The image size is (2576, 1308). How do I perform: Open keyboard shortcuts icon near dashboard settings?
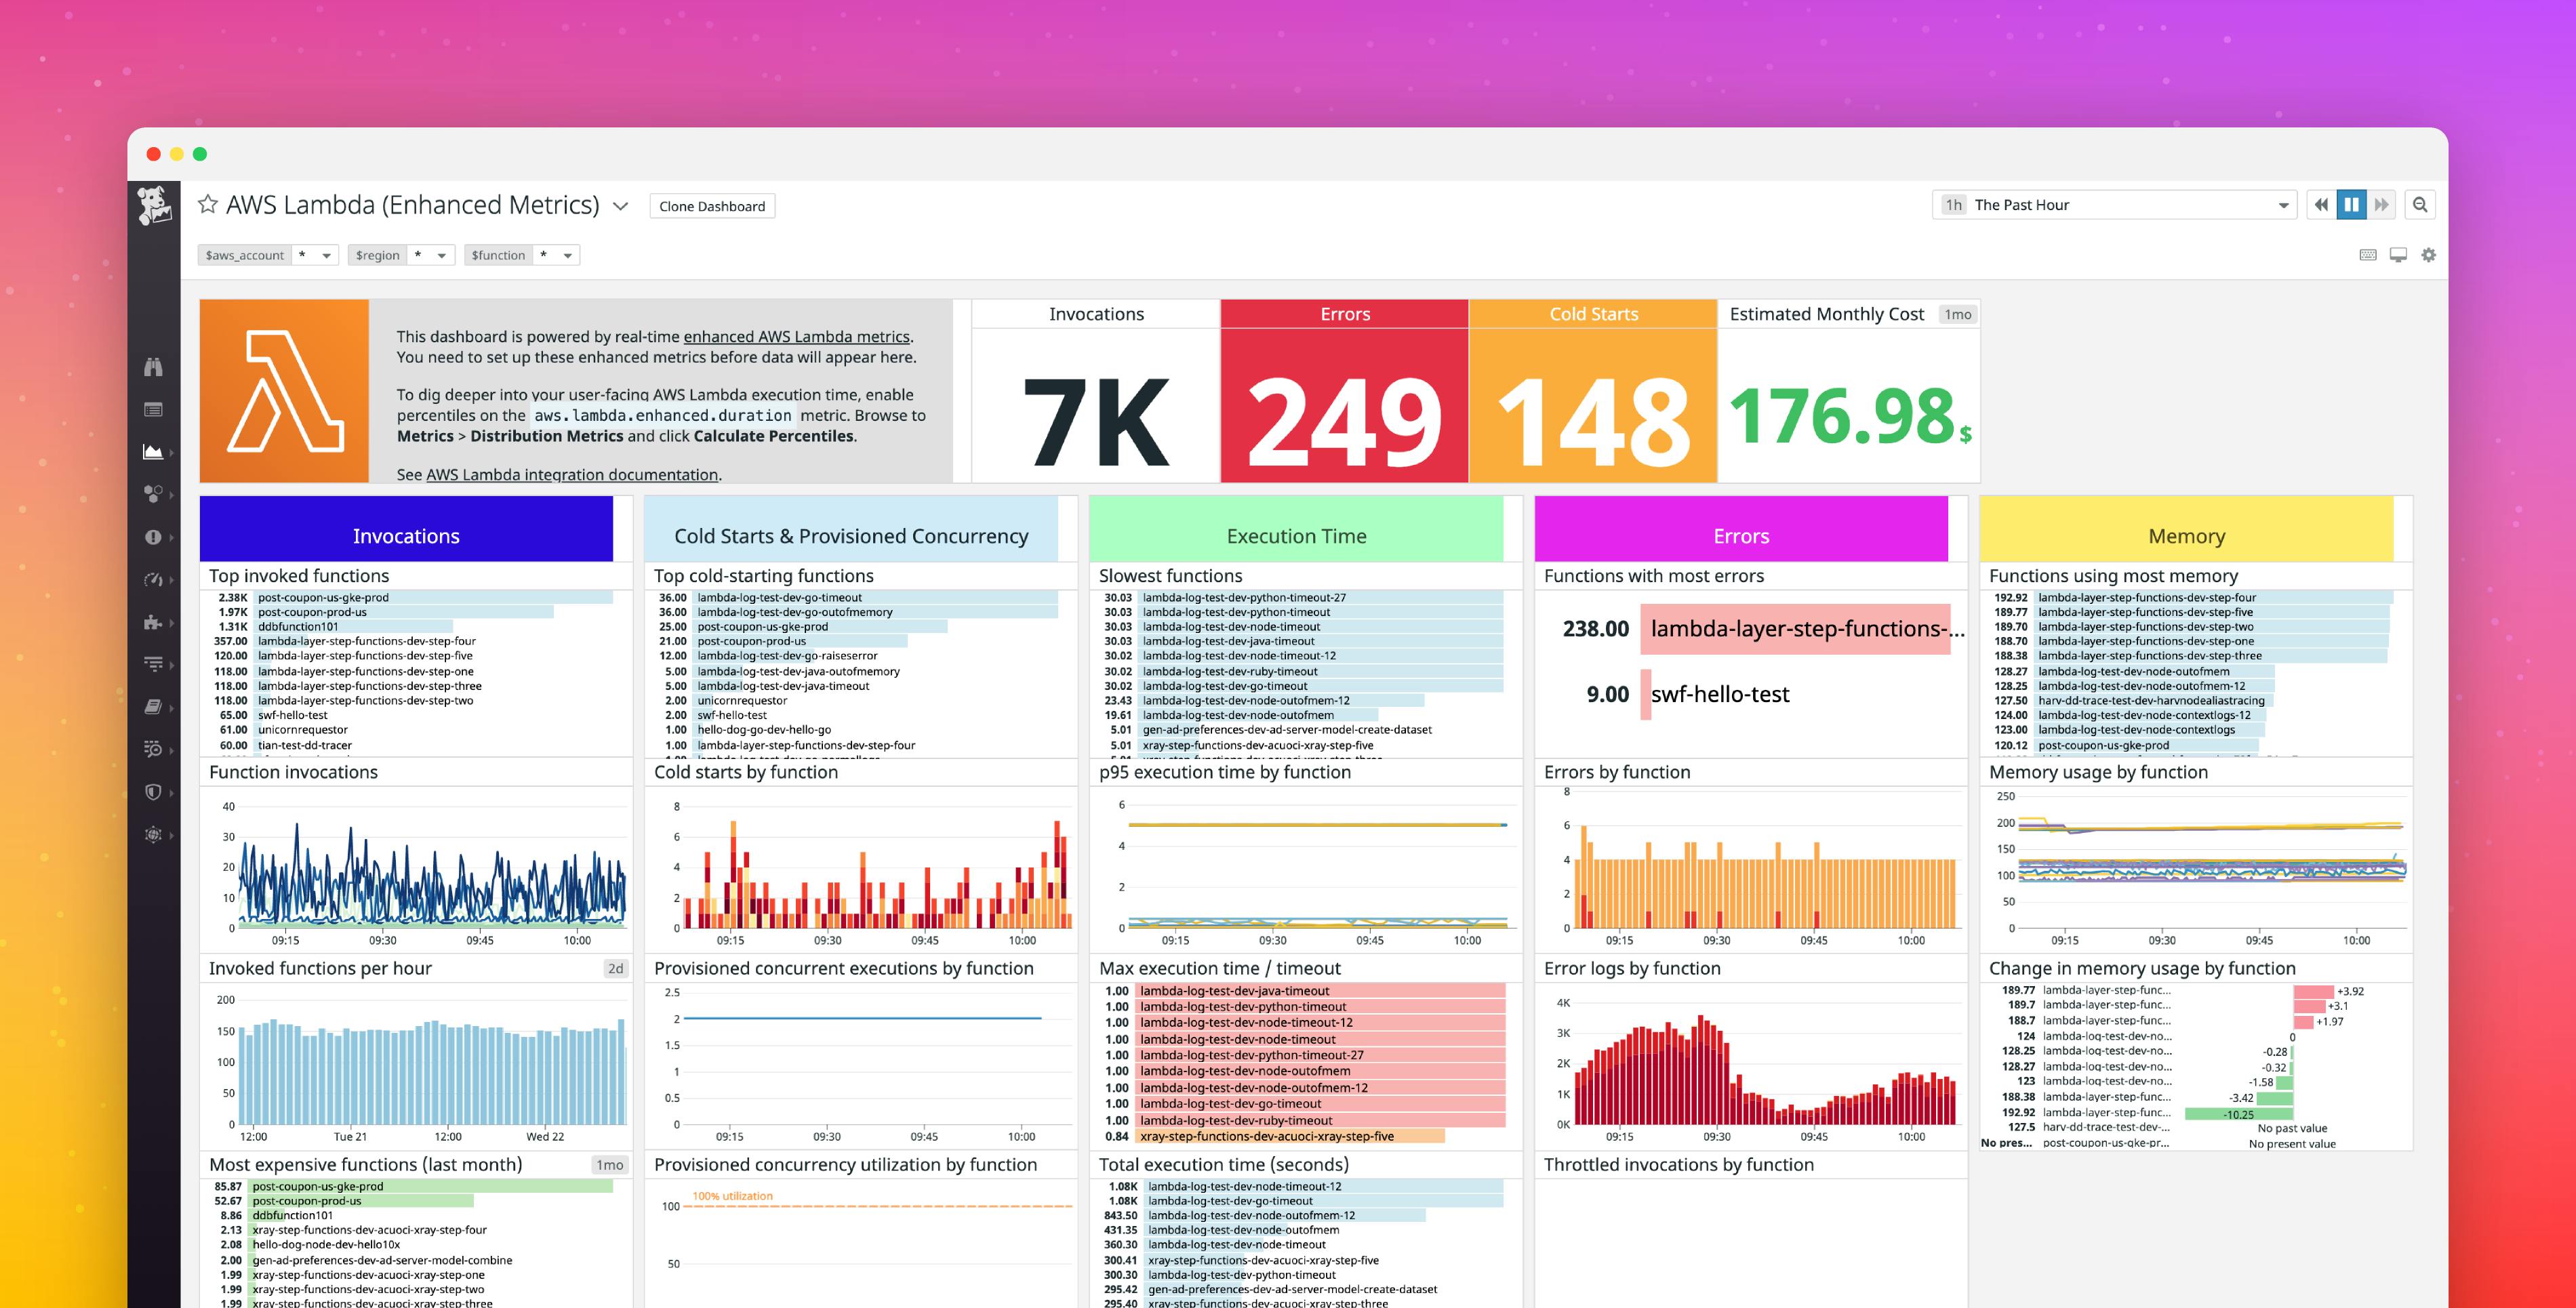tap(2368, 256)
